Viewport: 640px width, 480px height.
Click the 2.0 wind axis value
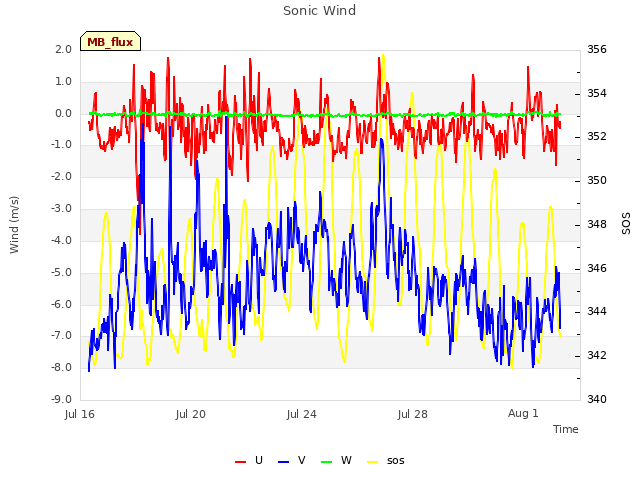pyautogui.click(x=63, y=49)
